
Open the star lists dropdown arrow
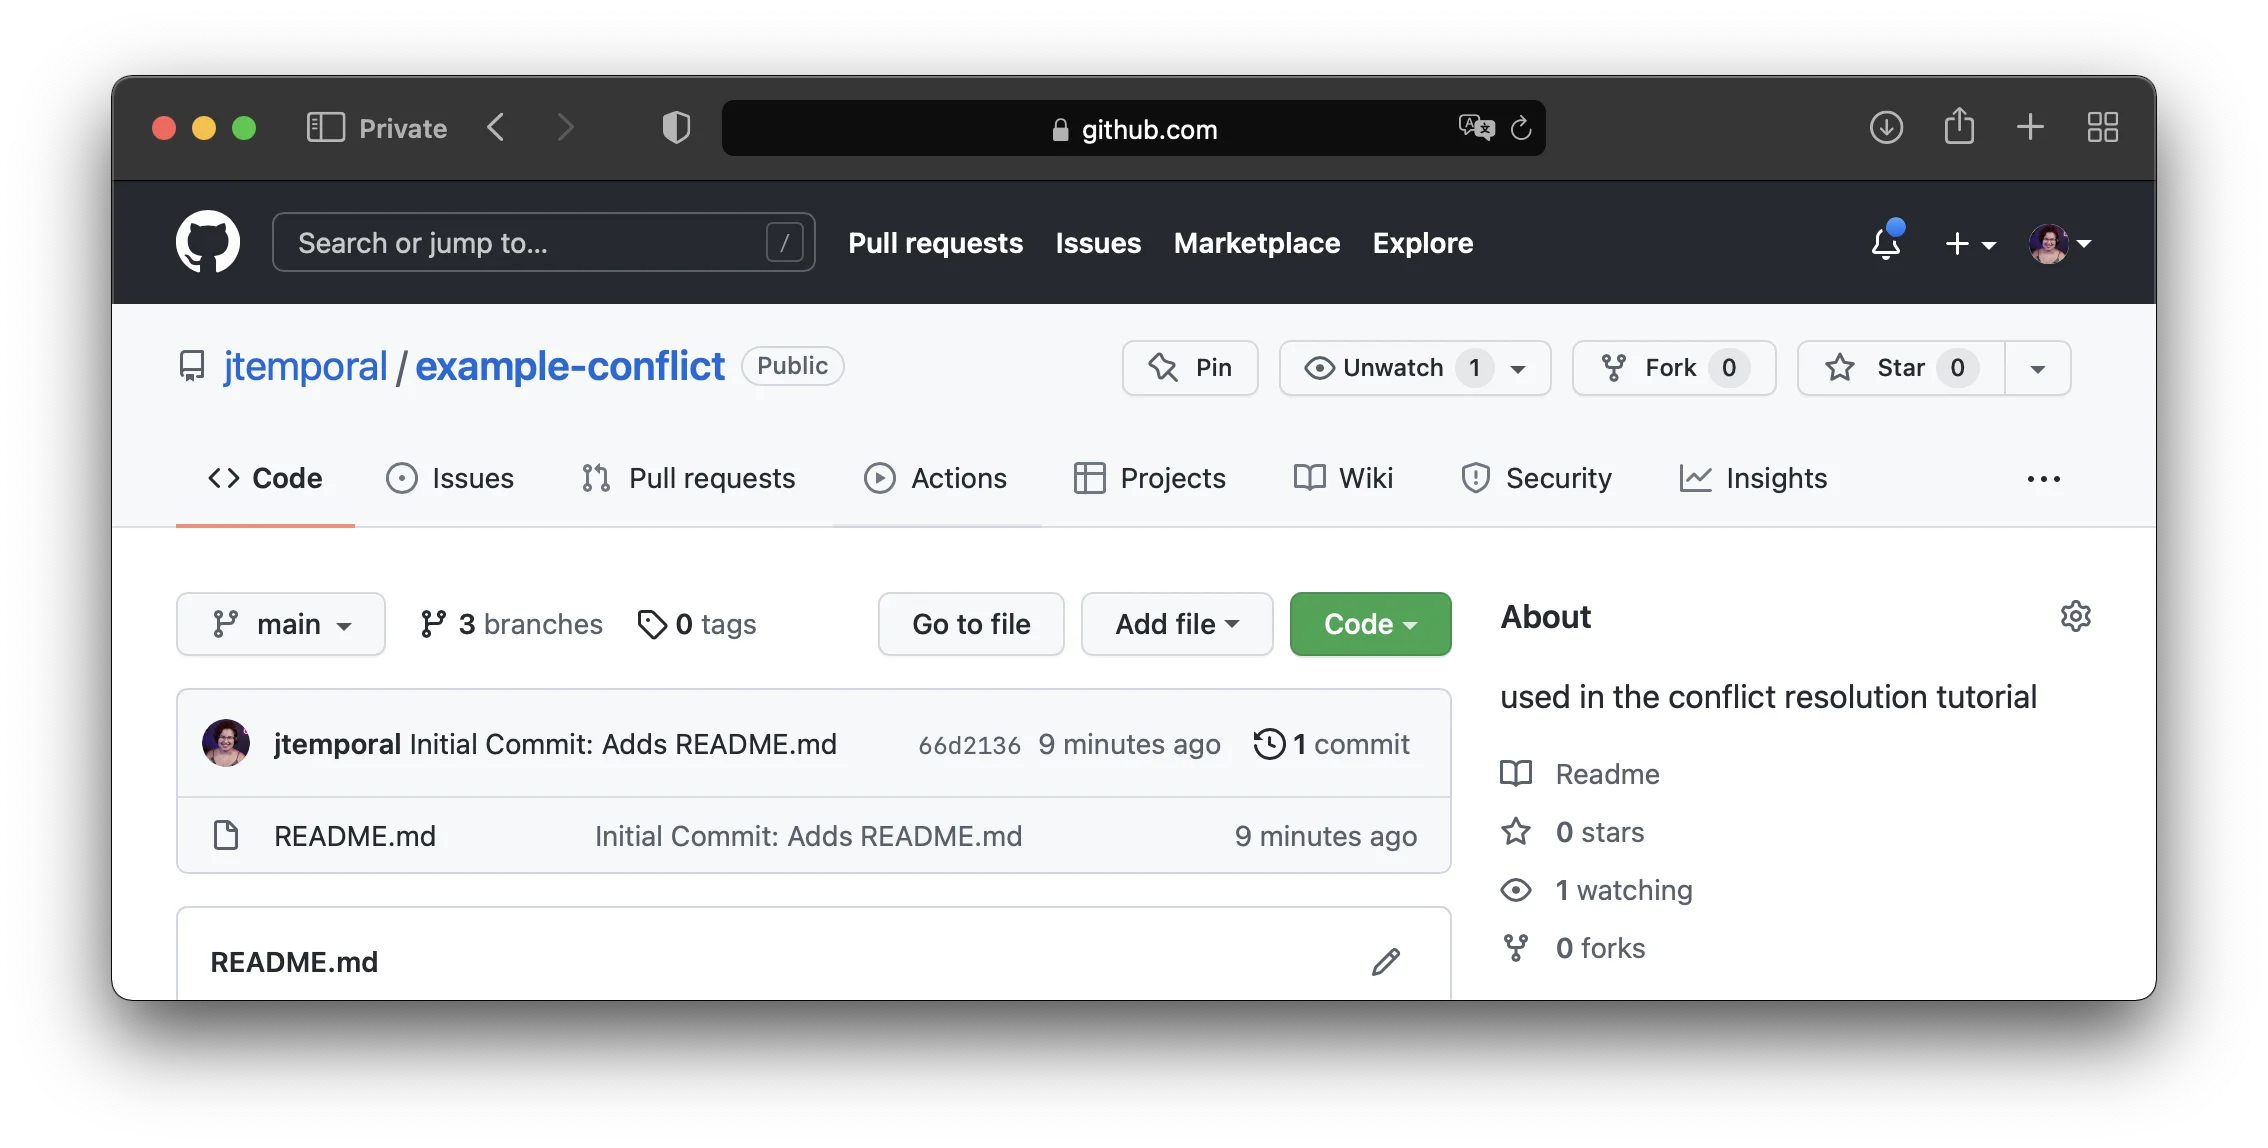pyautogui.click(x=2037, y=368)
